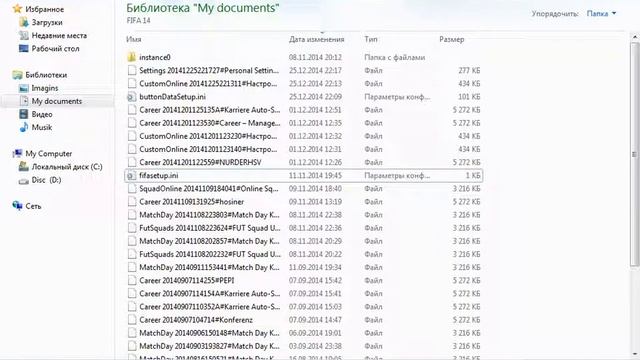
Task: Select Недавние места in the sidebar
Action: pyautogui.click(x=59, y=36)
